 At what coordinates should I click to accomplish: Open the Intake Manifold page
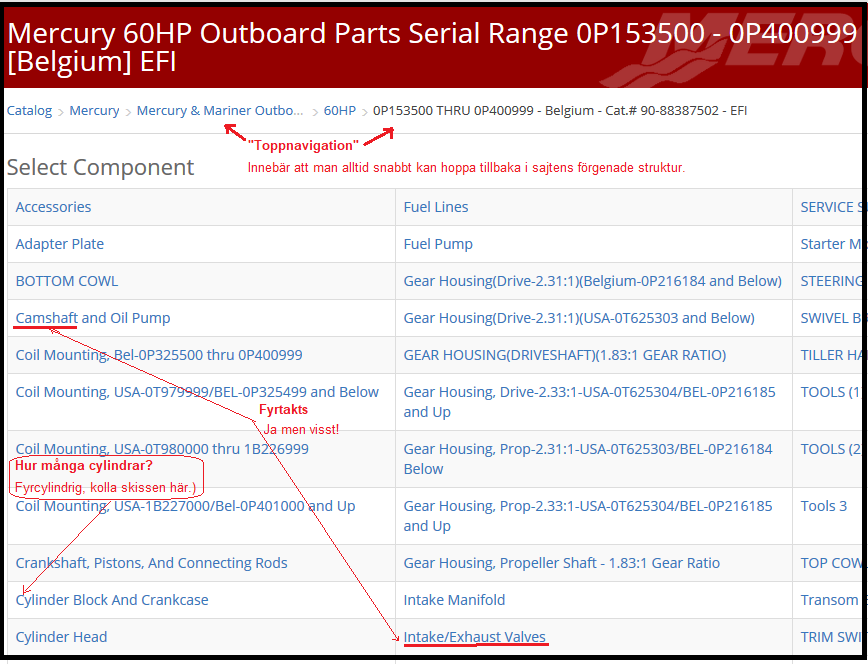(x=454, y=600)
